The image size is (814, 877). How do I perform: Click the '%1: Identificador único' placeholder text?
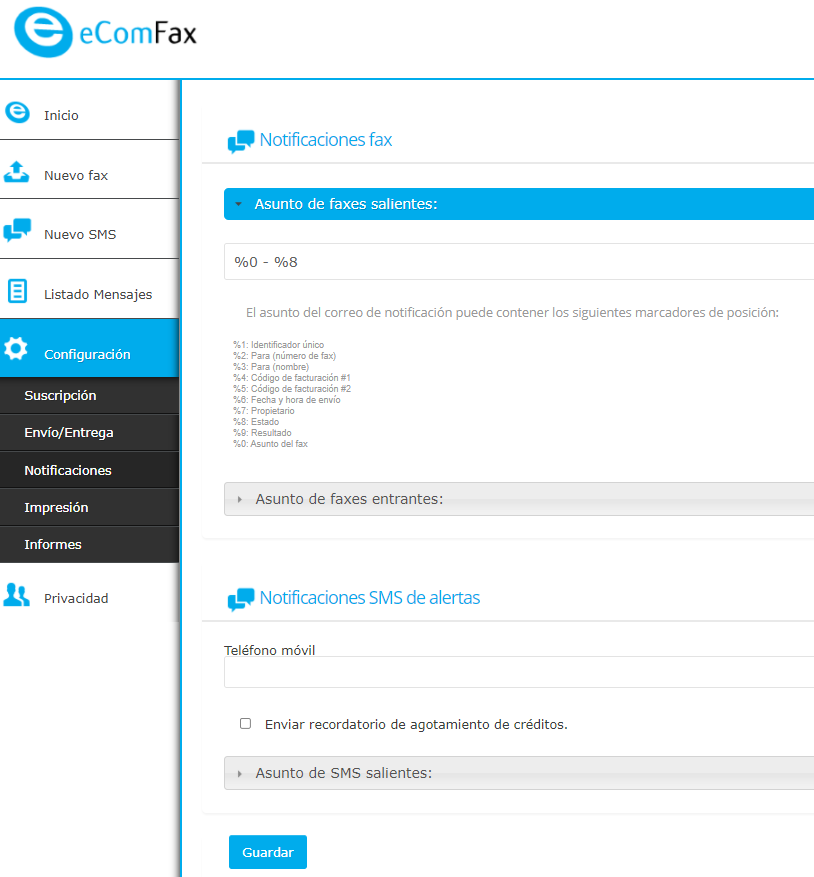279,345
